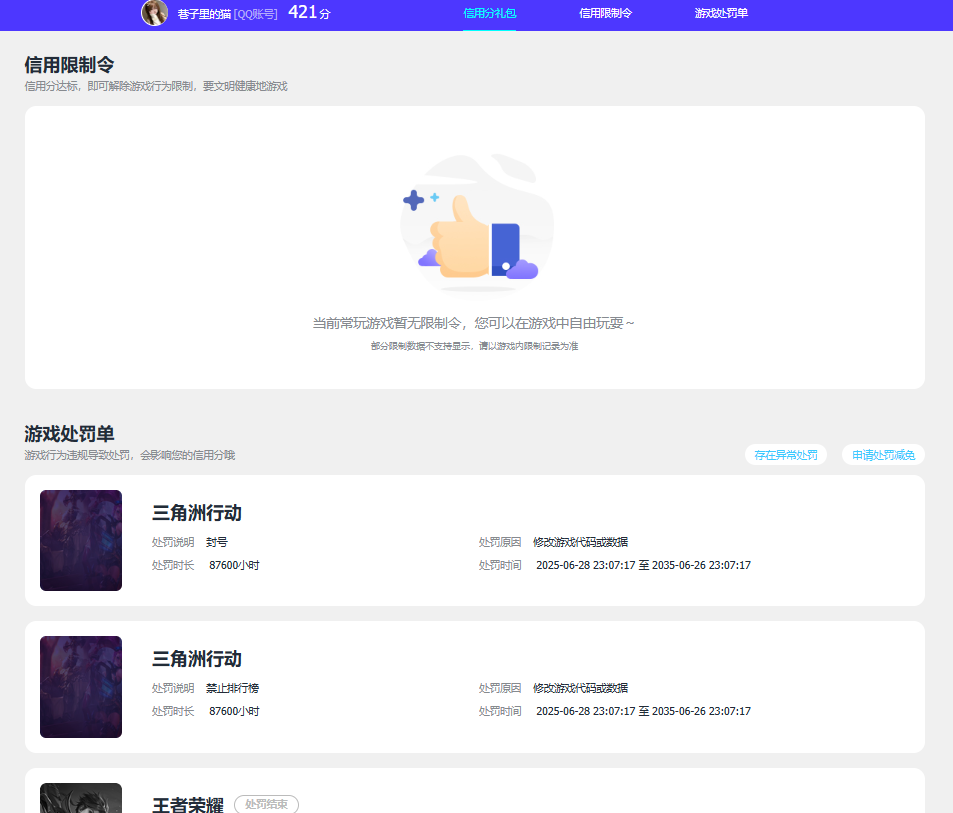Click the user avatar in the header
The image size is (953, 813).
click(154, 13)
